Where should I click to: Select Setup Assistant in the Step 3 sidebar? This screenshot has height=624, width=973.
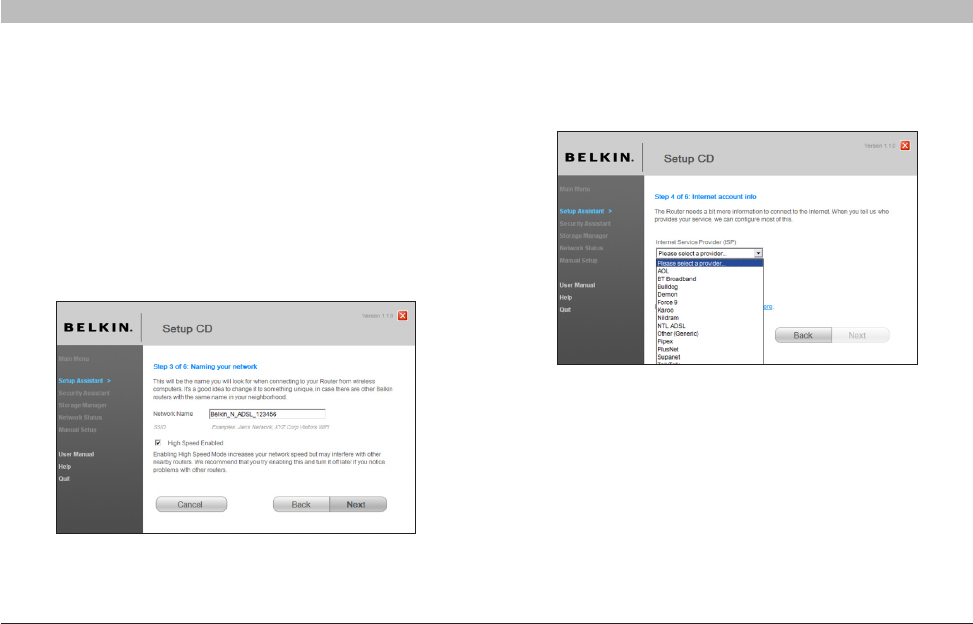[x=84, y=381]
